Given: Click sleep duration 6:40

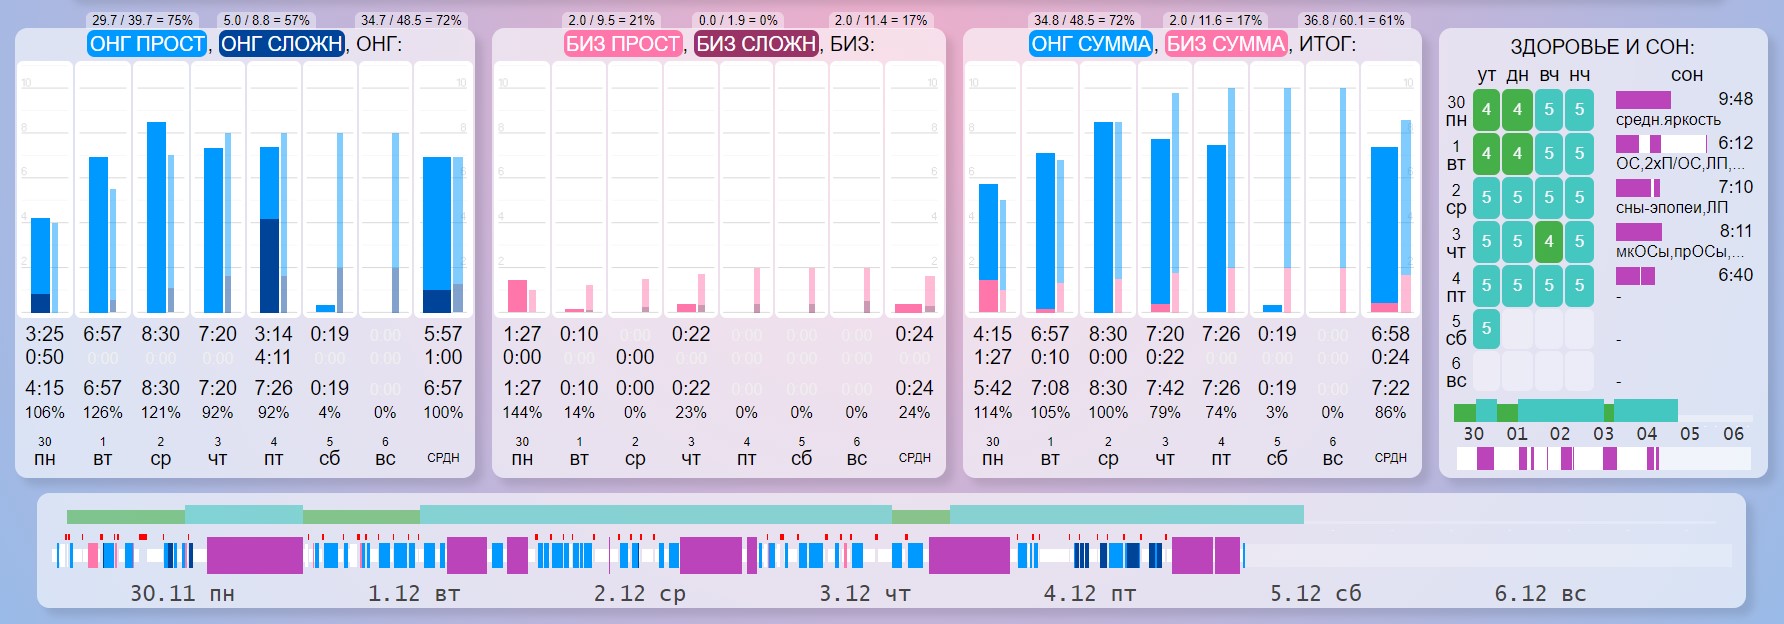Looking at the screenshot, I should [1735, 275].
